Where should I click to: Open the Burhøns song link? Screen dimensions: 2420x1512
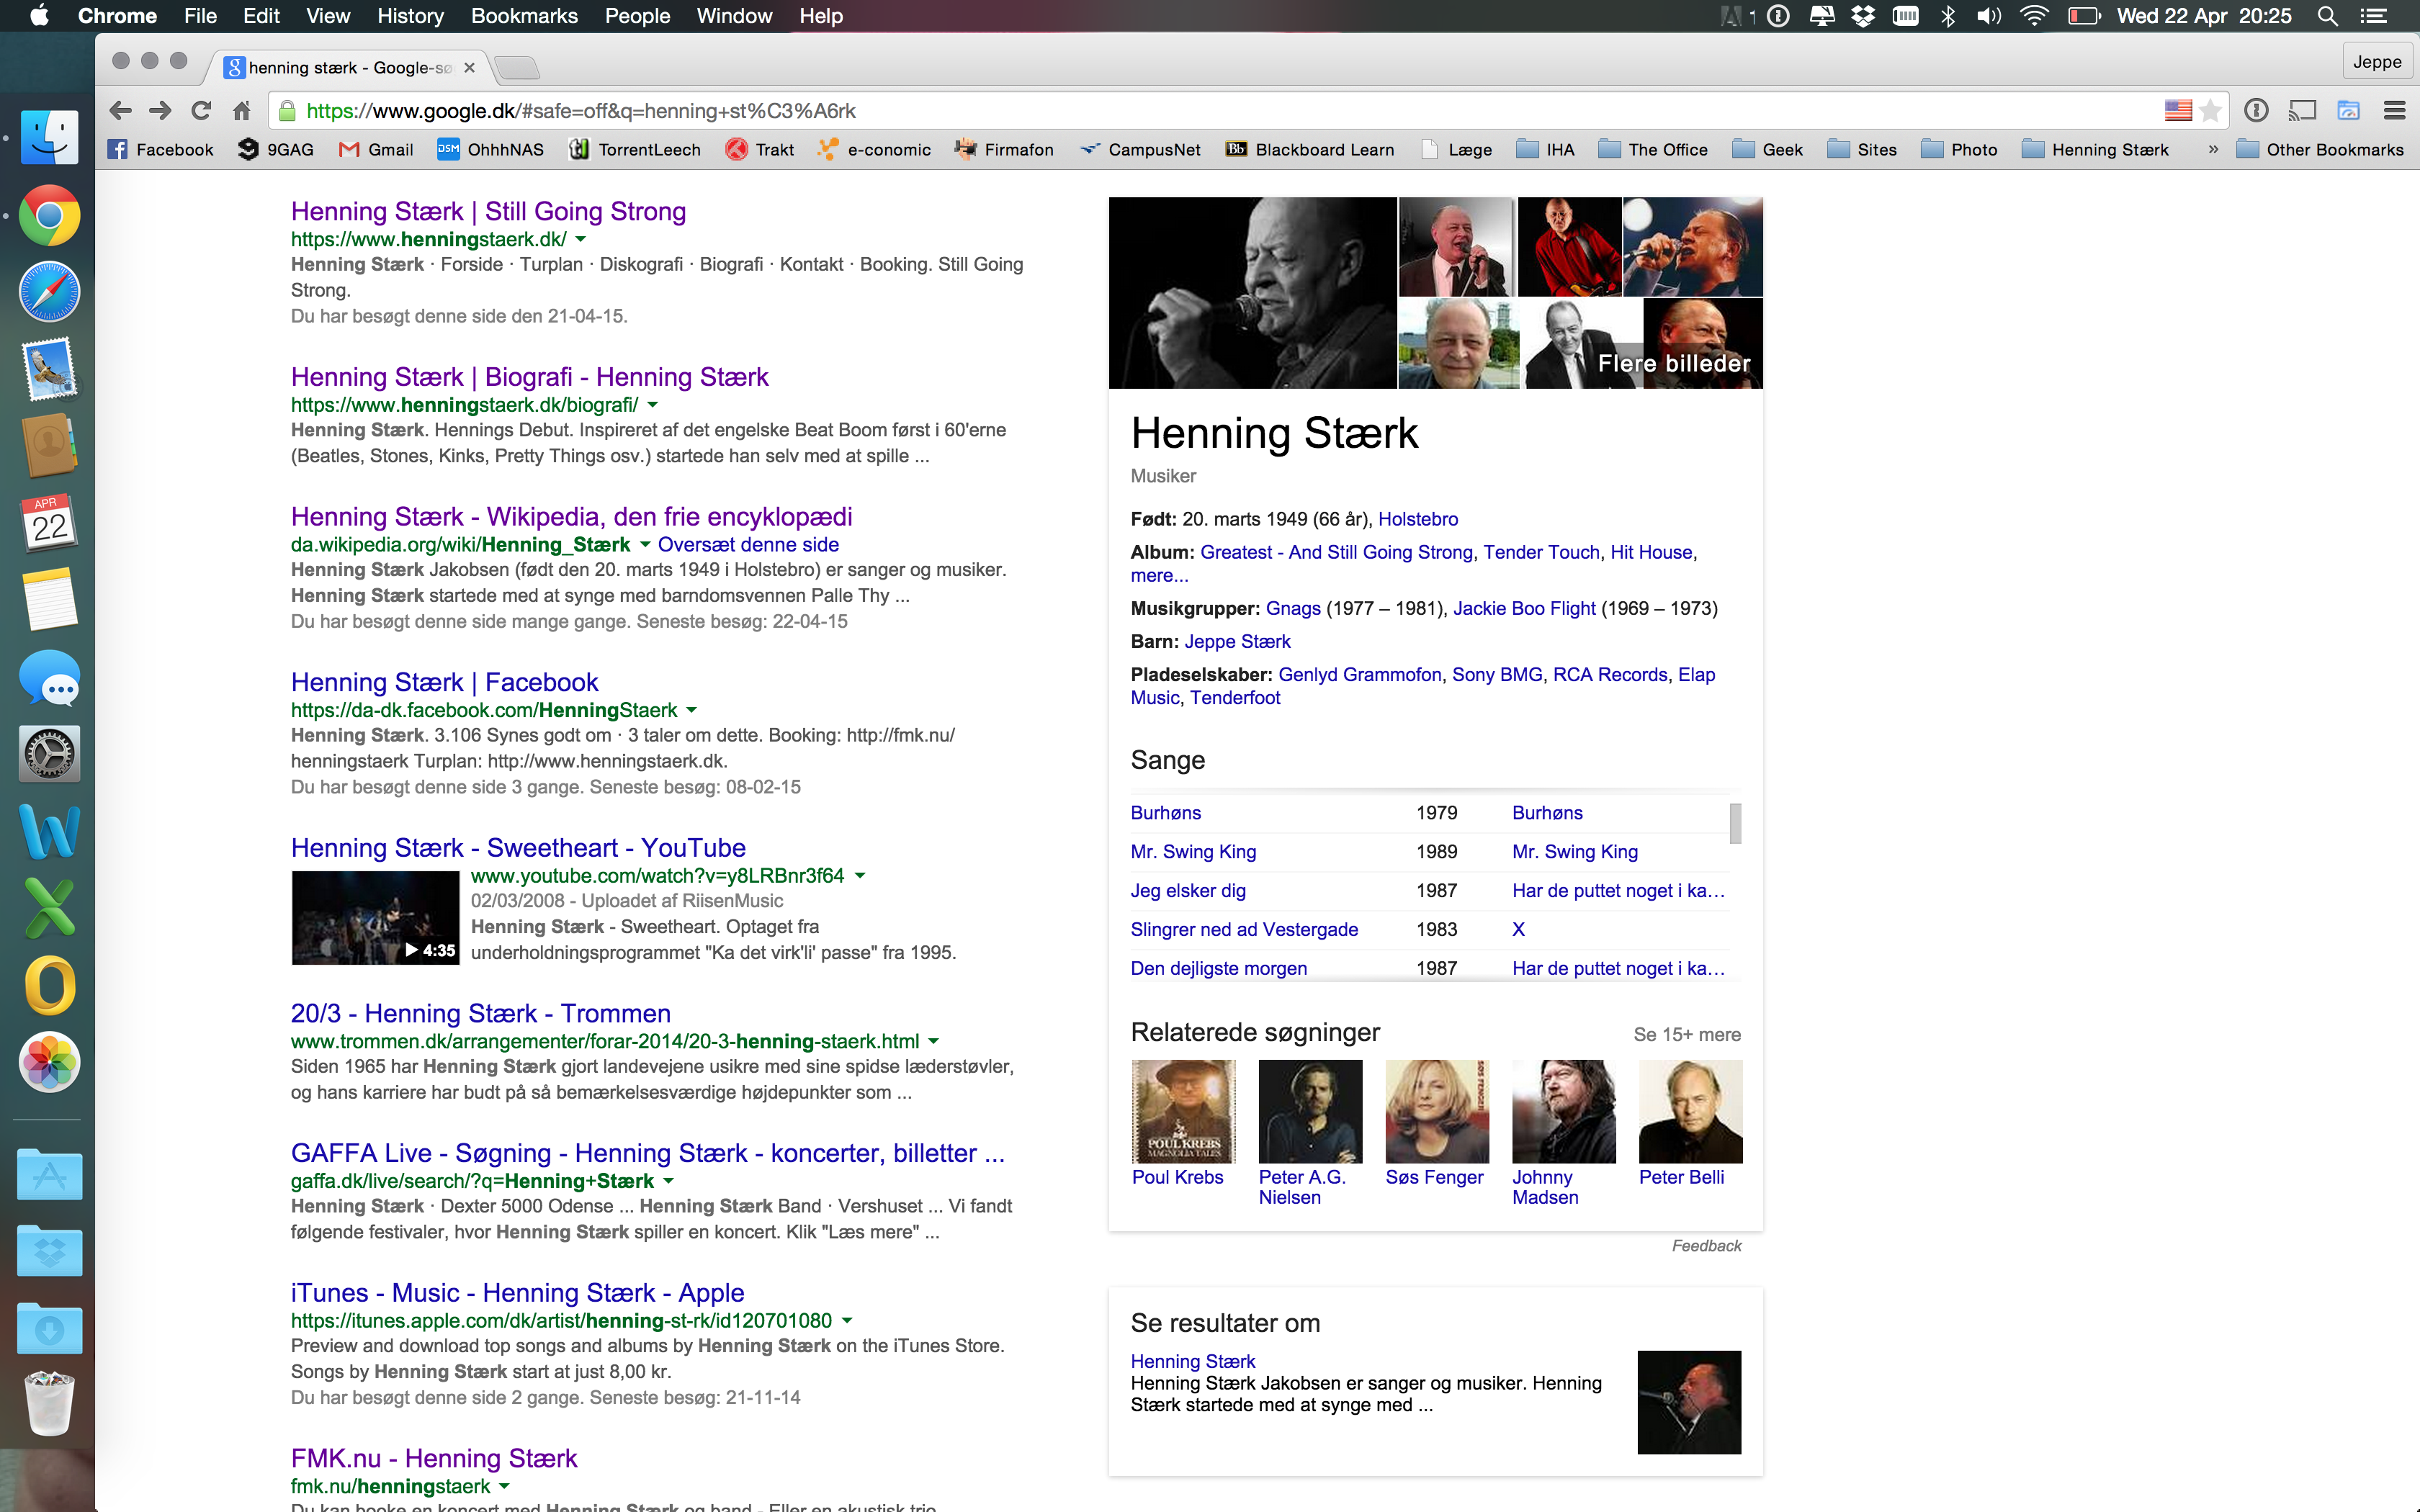click(x=1166, y=813)
